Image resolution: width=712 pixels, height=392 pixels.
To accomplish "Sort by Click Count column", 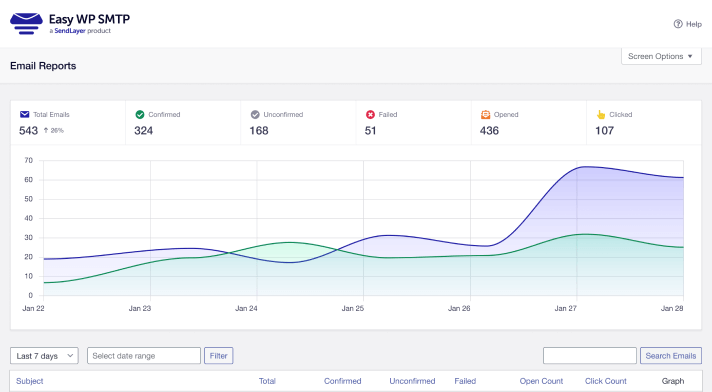I will click(605, 381).
